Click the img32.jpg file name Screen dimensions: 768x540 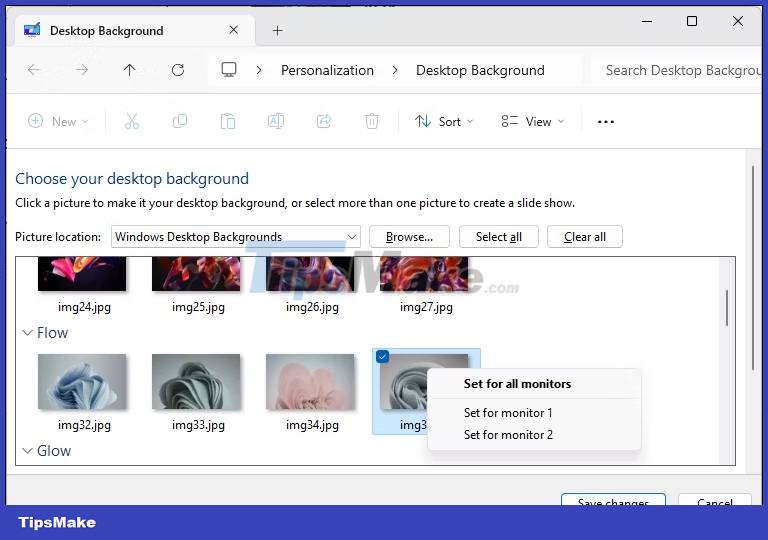click(x=84, y=425)
